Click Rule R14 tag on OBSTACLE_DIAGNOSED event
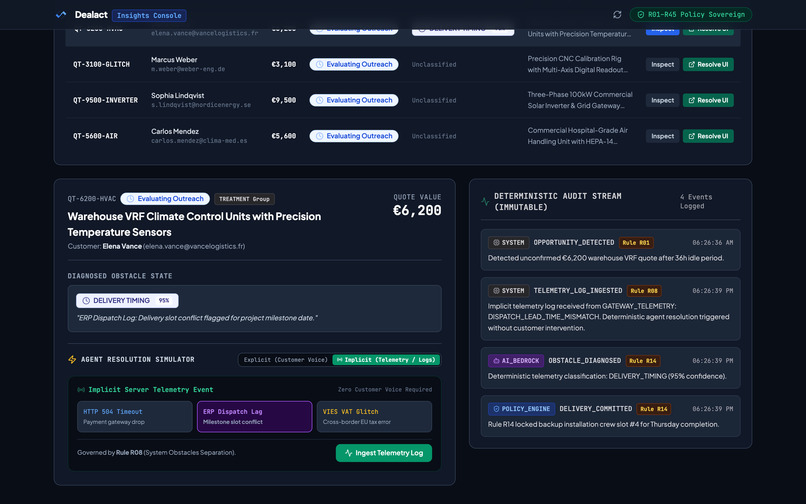806x504 pixels. (x=643, y=361)
